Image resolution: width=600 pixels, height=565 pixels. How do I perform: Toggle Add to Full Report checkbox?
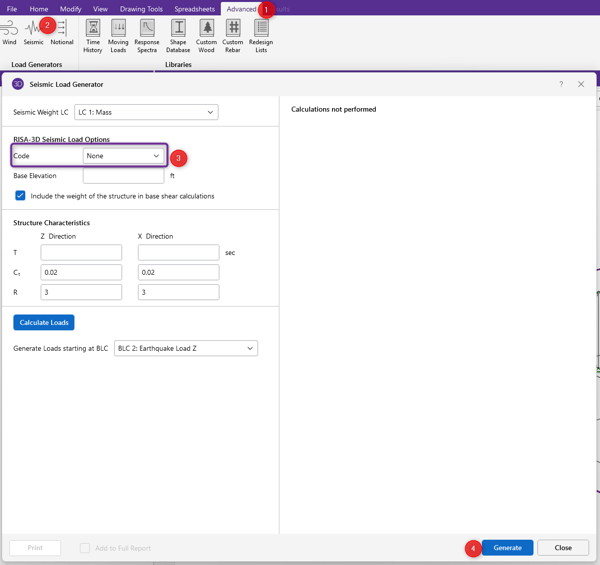(x=85, y=548)
